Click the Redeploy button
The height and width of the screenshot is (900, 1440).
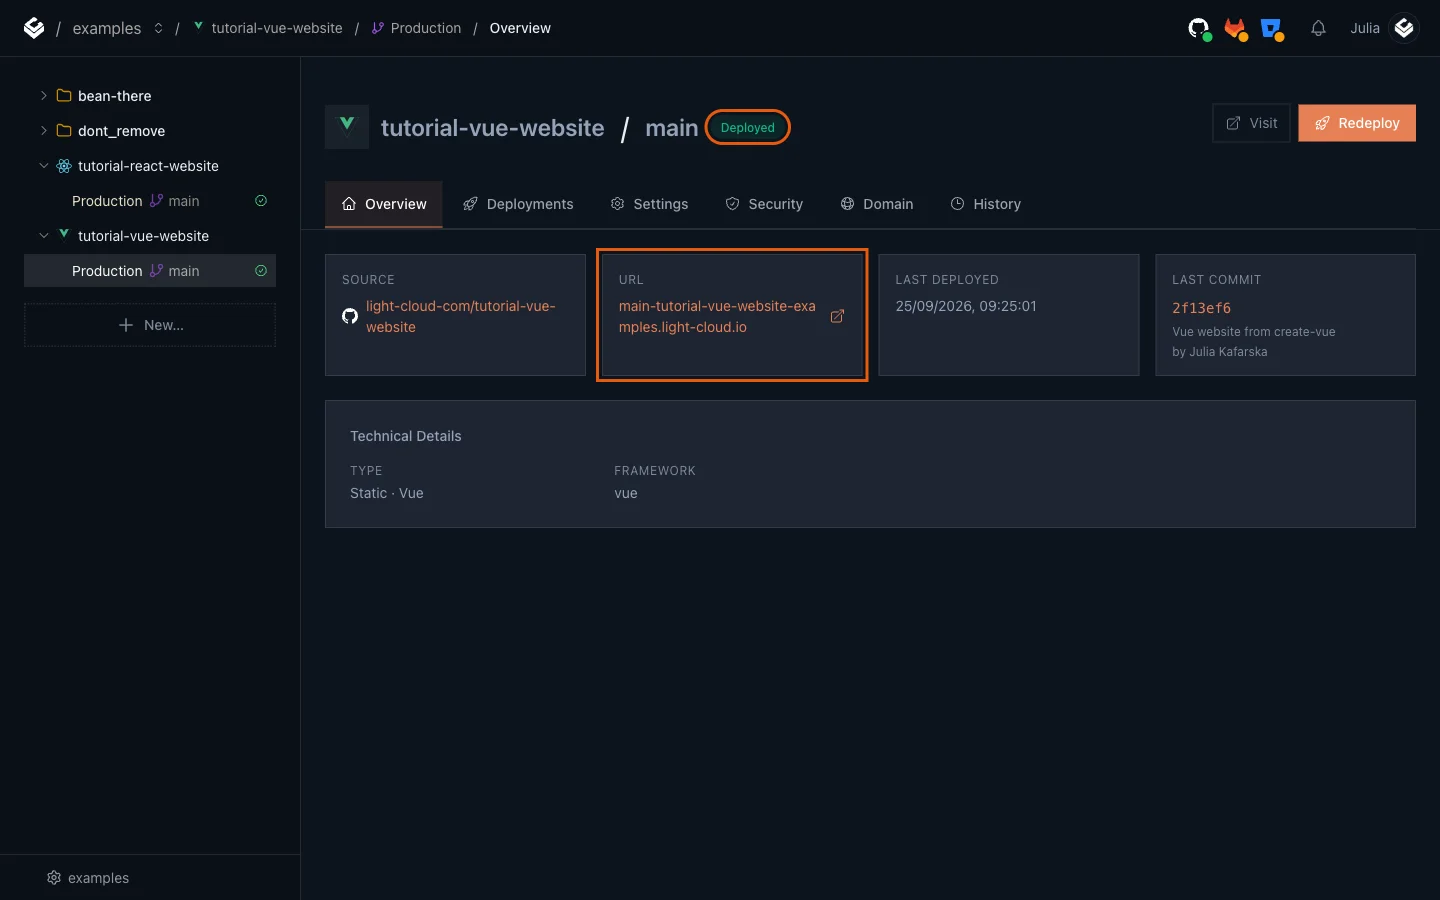pyautogui.click(x=1357, y=123)
